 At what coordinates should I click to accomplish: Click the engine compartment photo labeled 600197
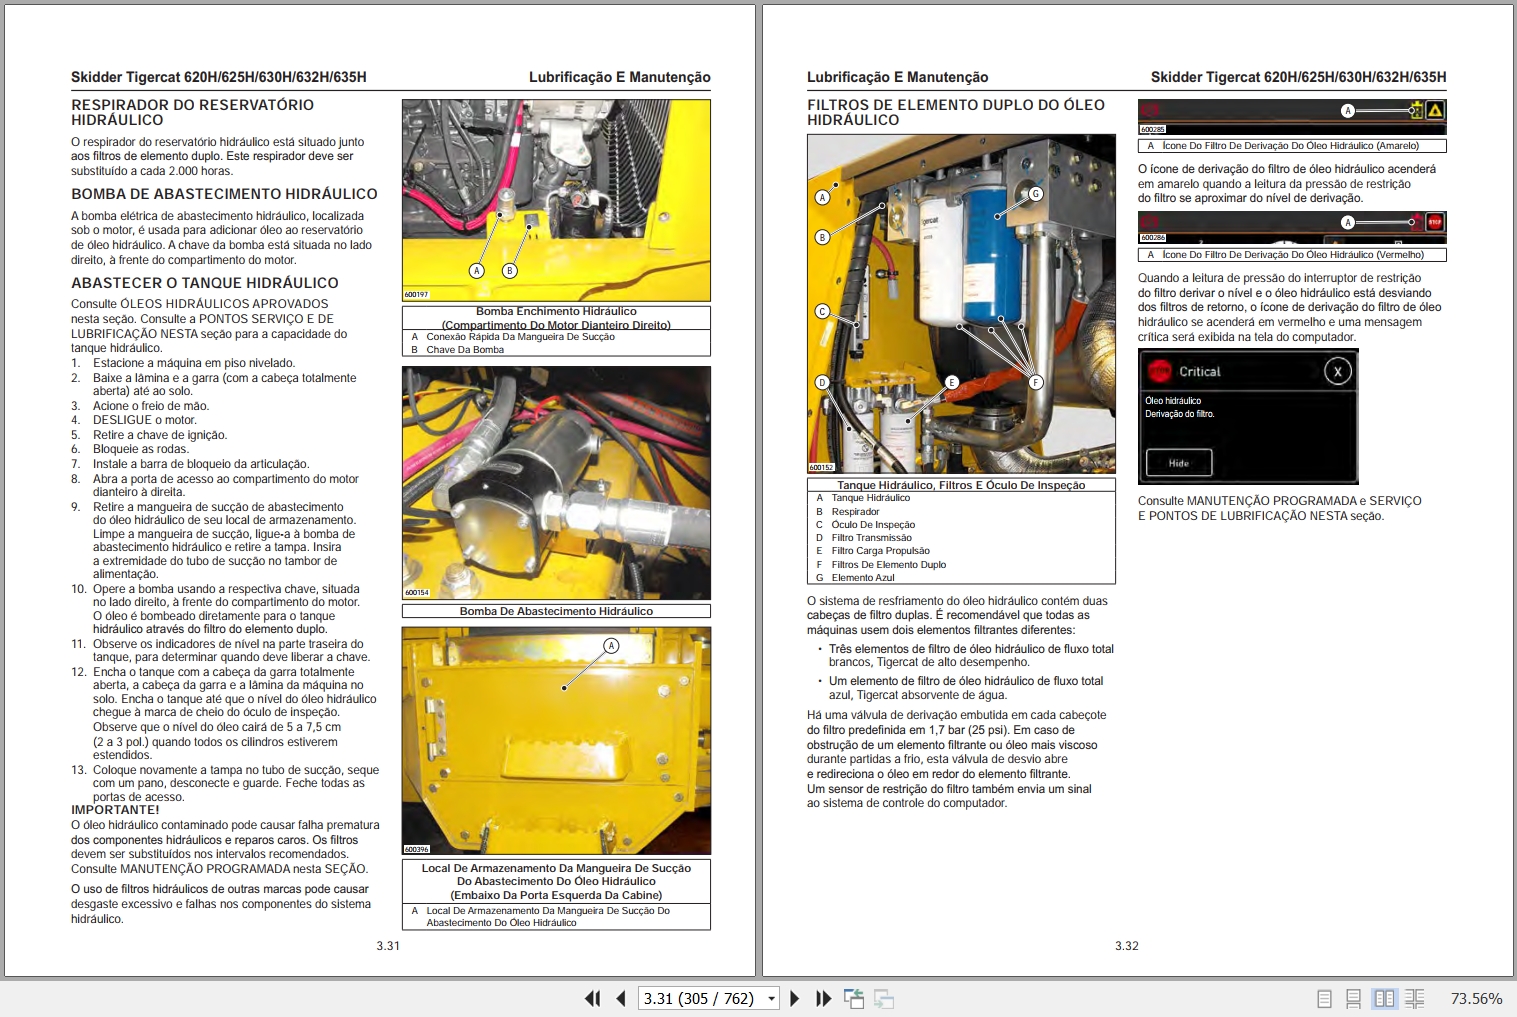pos(556,198)
